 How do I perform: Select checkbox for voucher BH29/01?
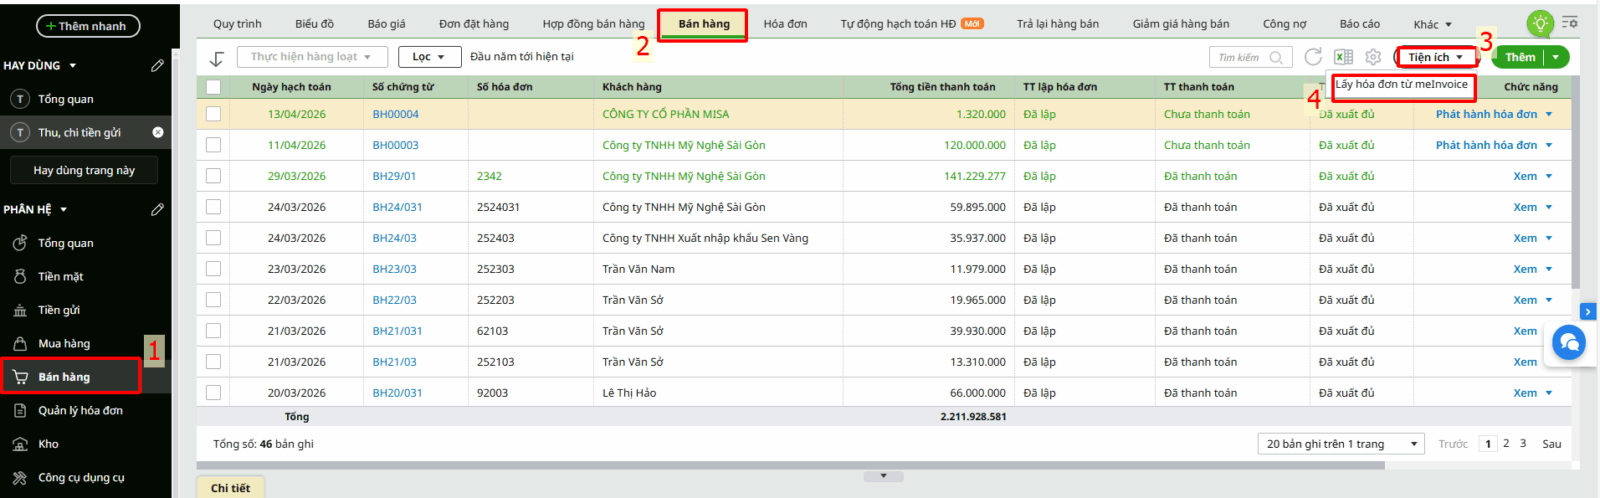(213, 176)
